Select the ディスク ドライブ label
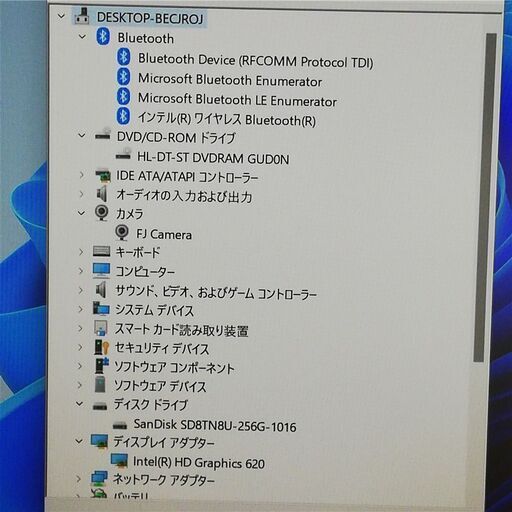 [151, 405]
